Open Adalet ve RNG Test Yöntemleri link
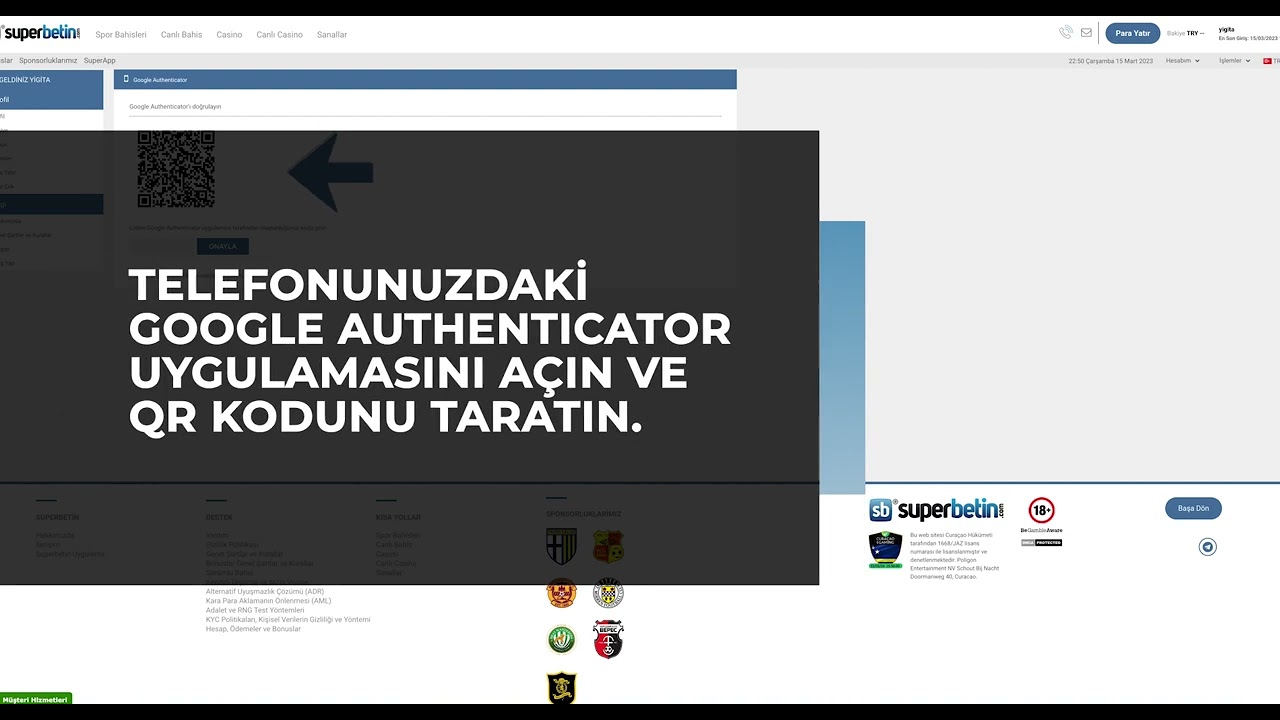 click(255, 610)
